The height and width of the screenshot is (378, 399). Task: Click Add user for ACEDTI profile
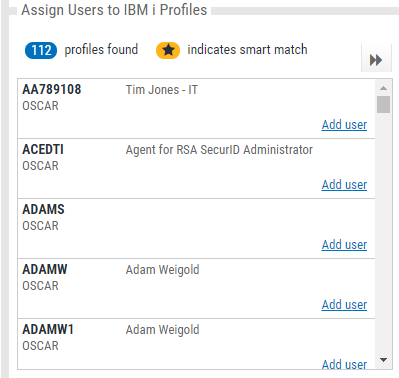click(344, 184)
